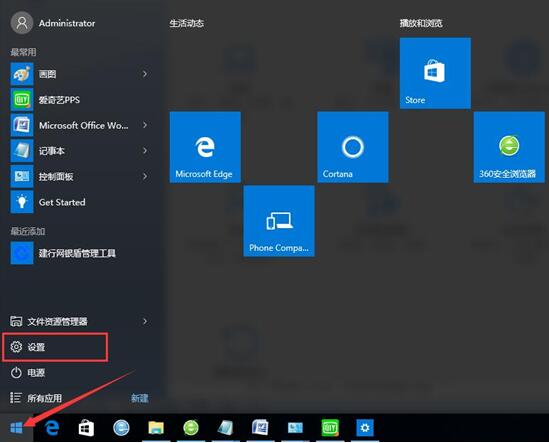The height and width of the screenshot is (443, 549).
Task: Open Get Started lightbulb icon
Action: (22, 202)
